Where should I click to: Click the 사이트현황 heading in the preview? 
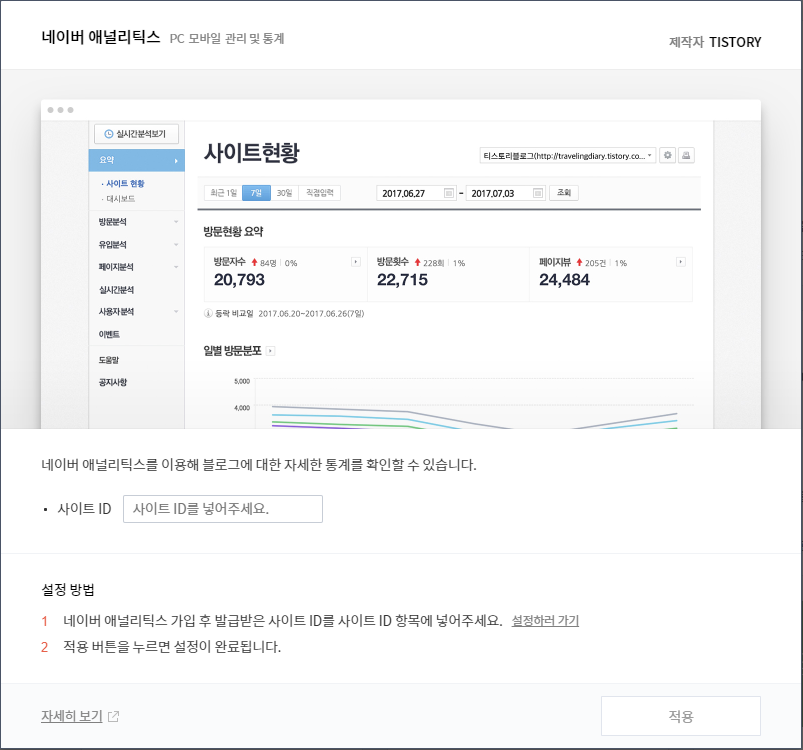tap(251, 152)
